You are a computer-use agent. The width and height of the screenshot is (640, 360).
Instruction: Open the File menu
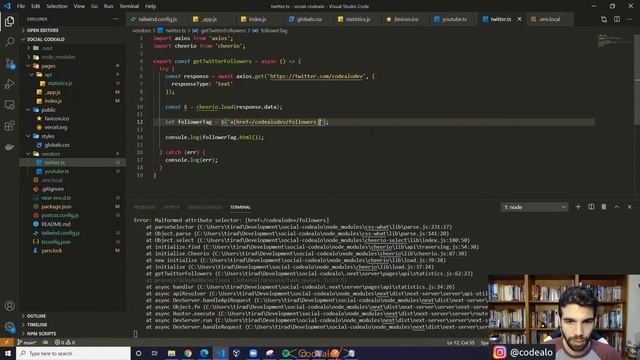click(x=21, y=6)
